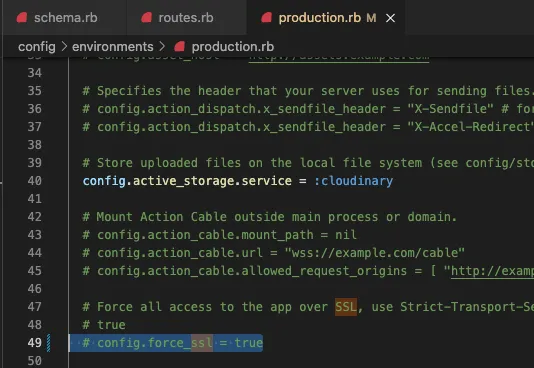
Task: Click the "X-Sendfile" string on line 36
Action: [450, 109]
